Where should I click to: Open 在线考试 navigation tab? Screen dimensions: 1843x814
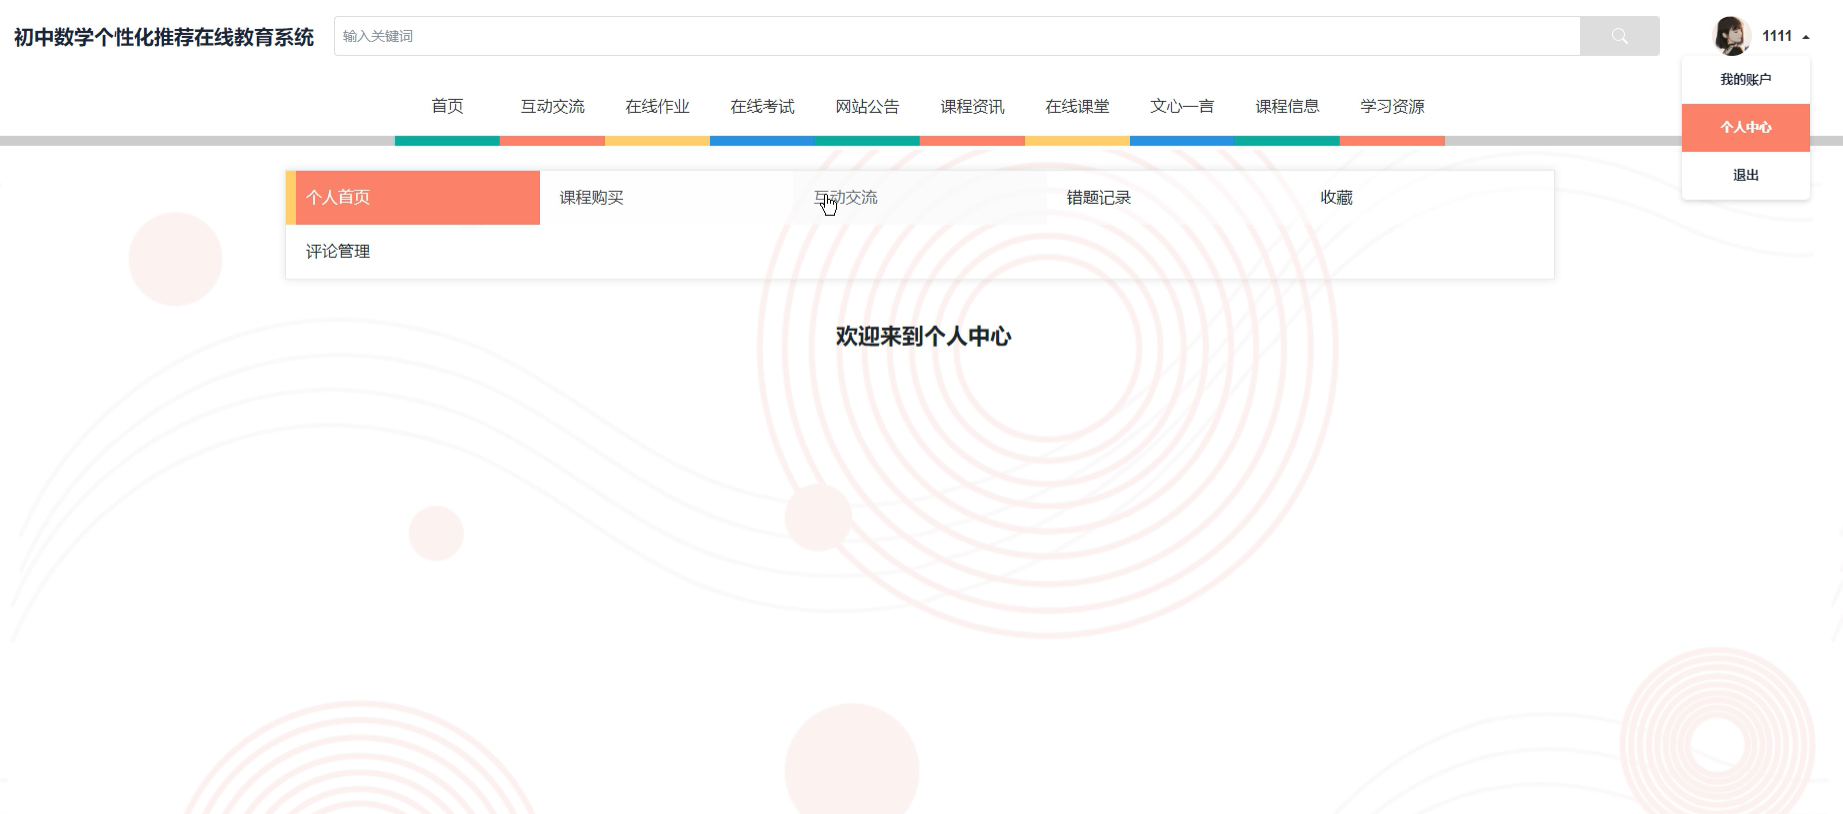pyautogui.click(x=762, y=106)
